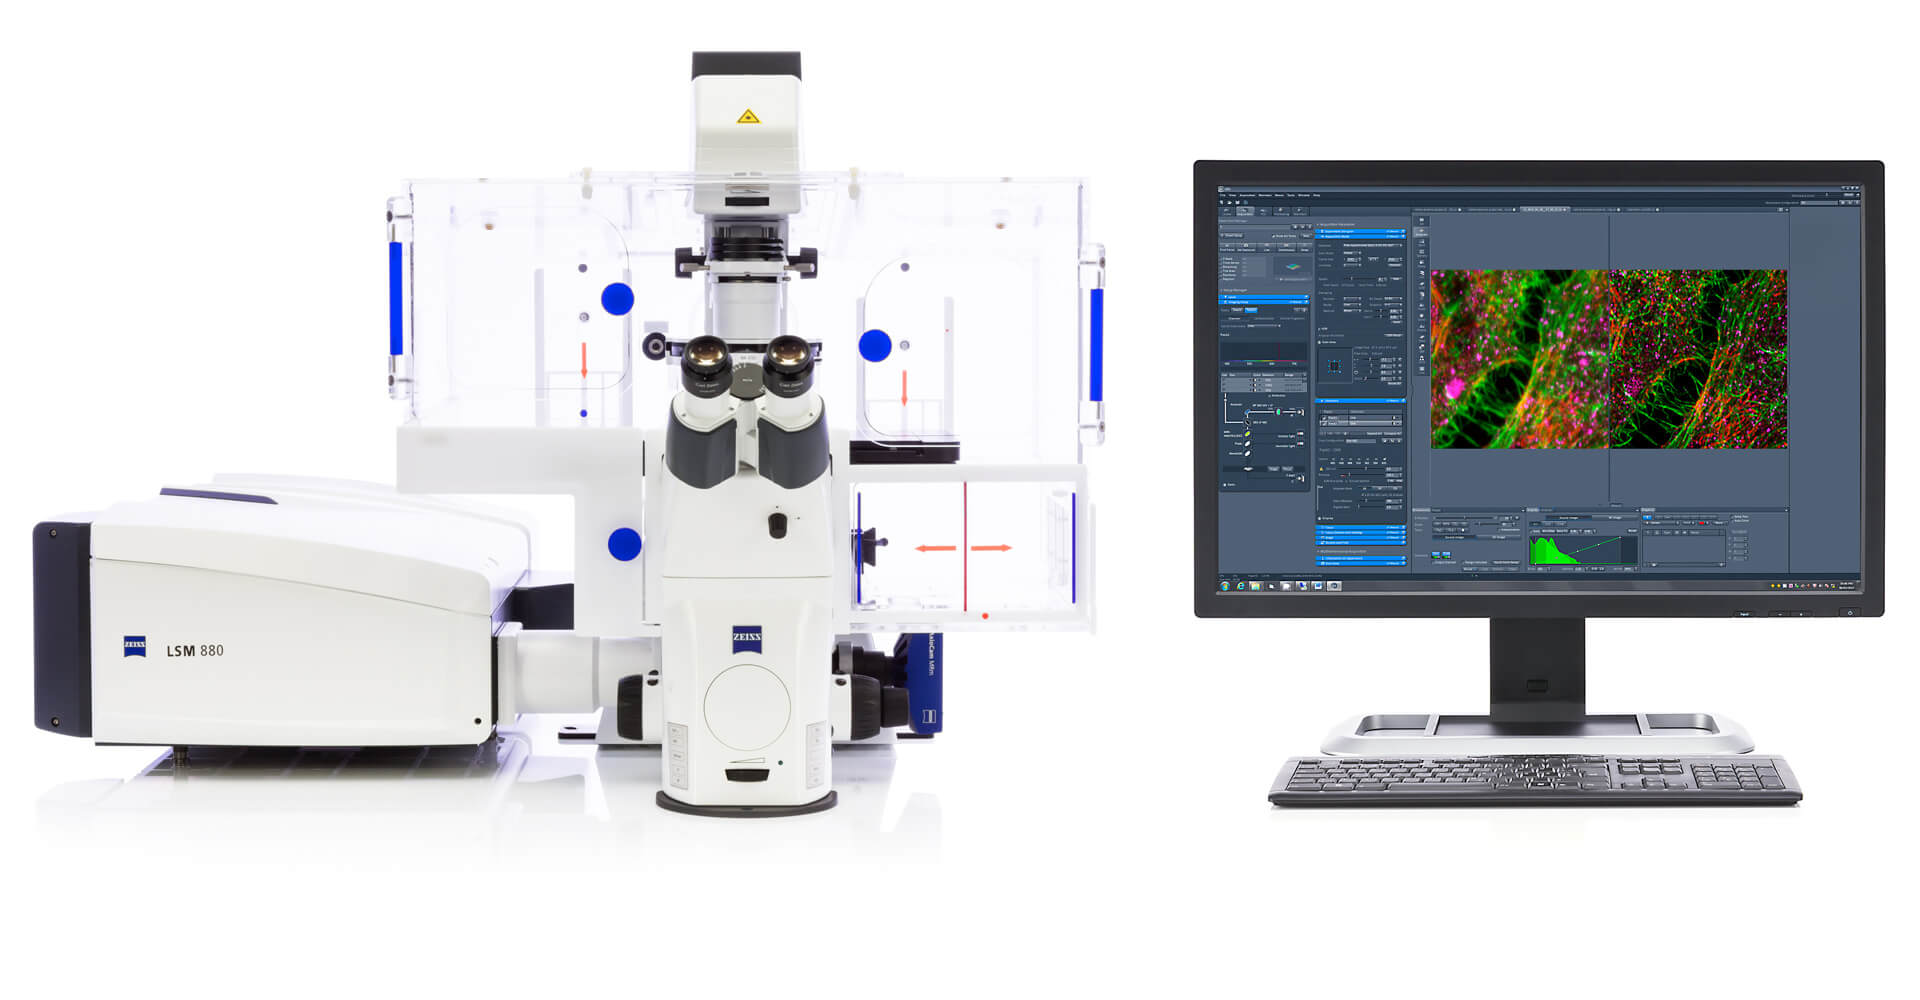Adjust the Gain slider beside warning icon

1363,468
